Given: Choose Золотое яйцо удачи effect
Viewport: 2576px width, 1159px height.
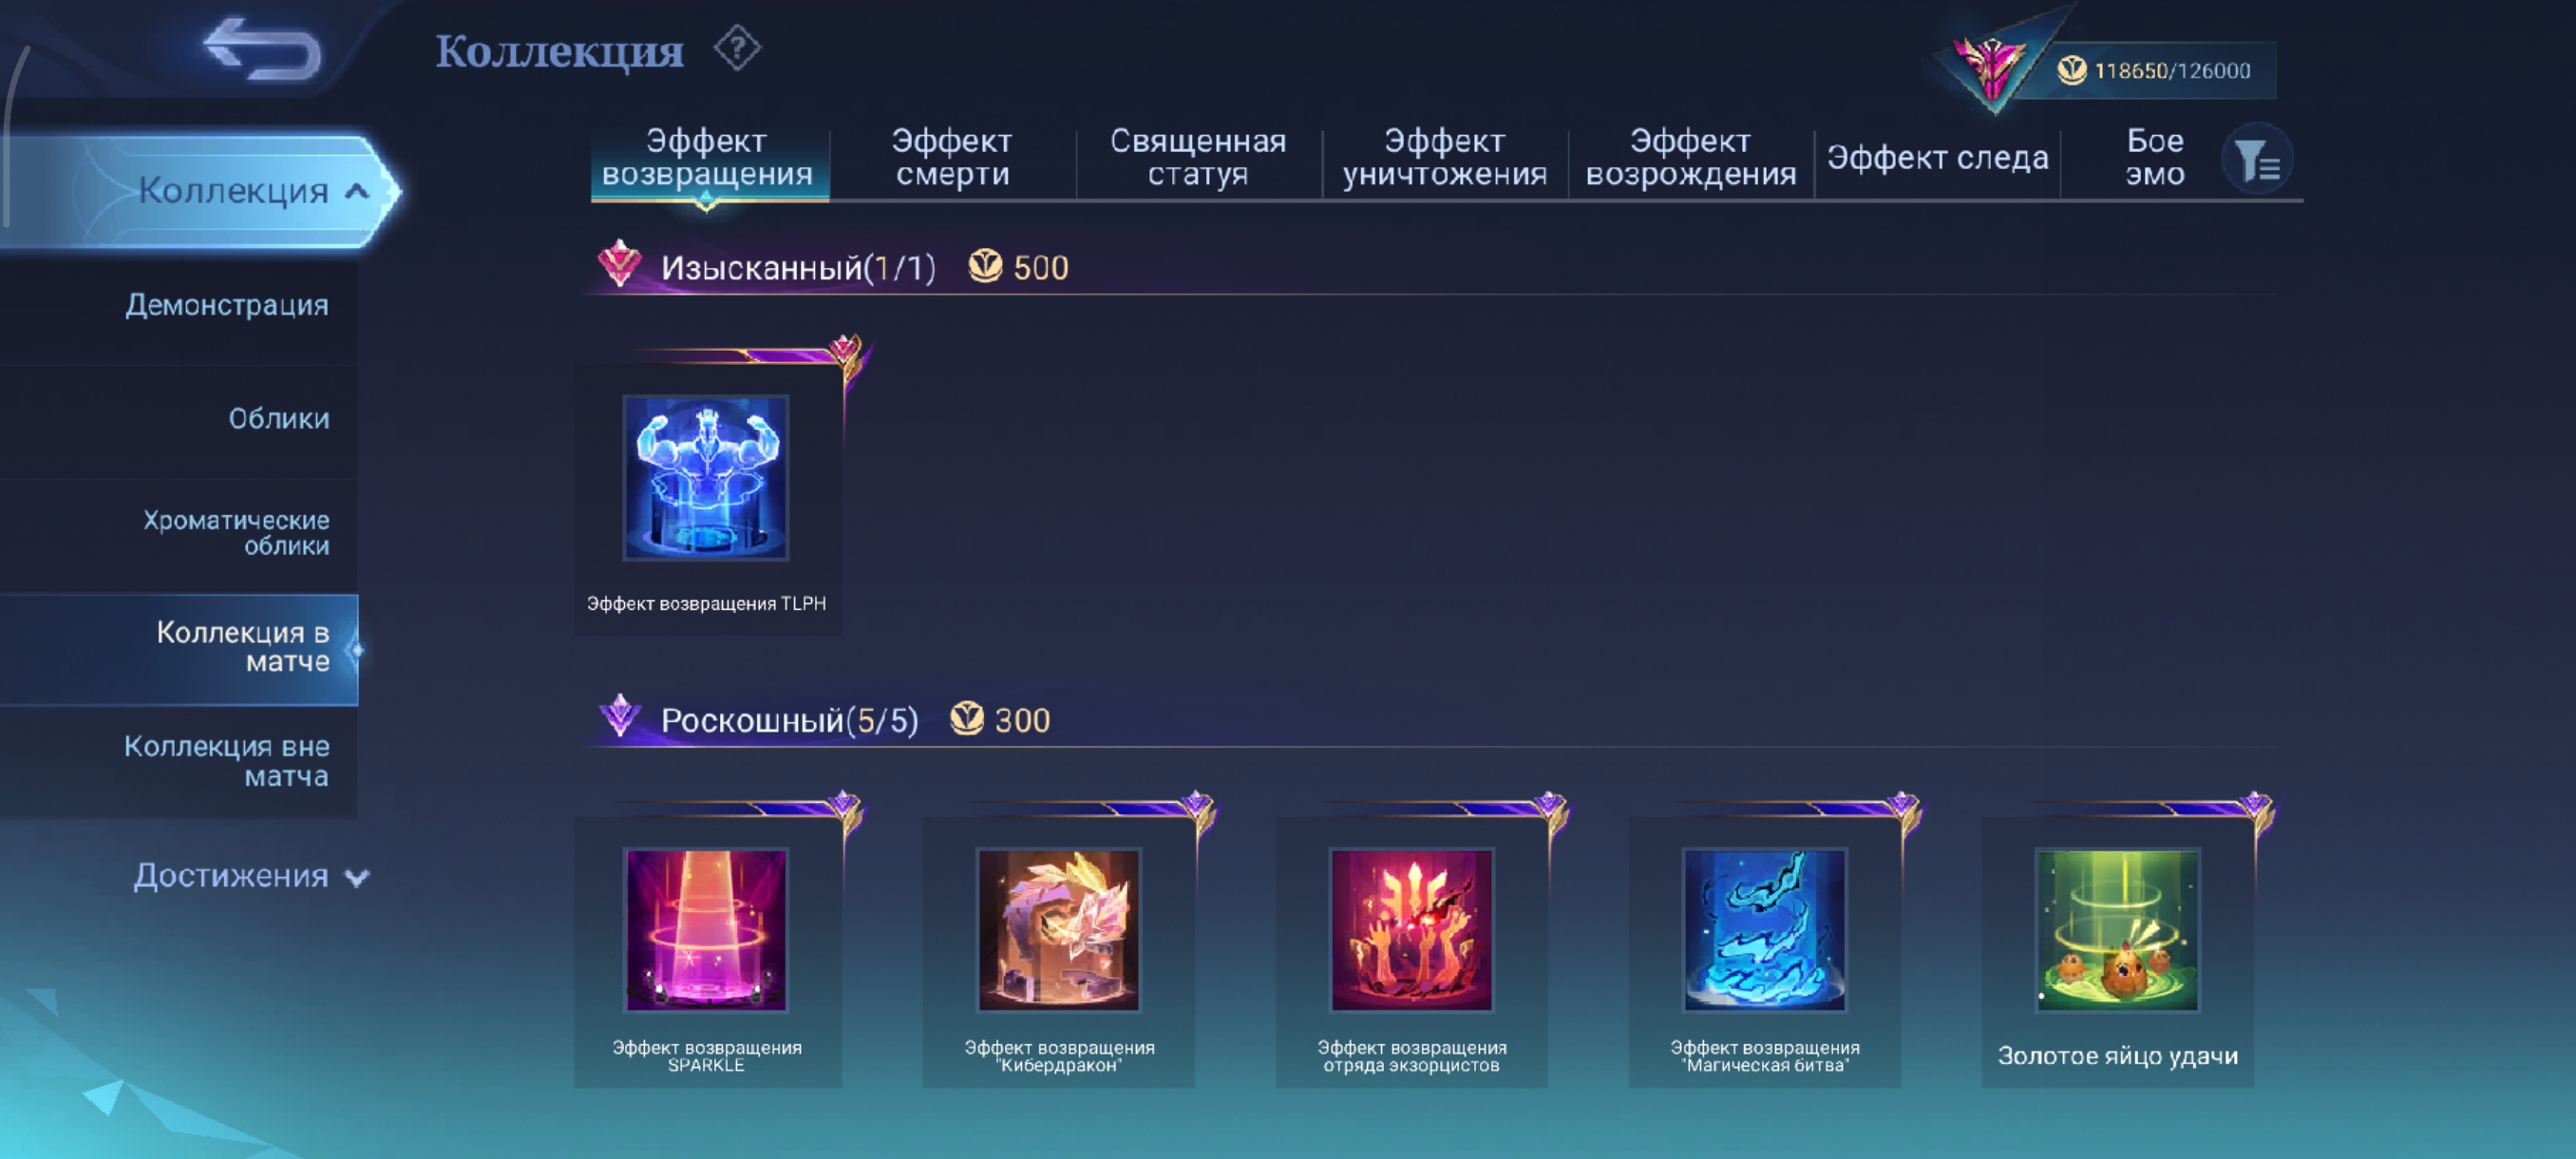Looking at the screenshot, I should pos(2118,930).
